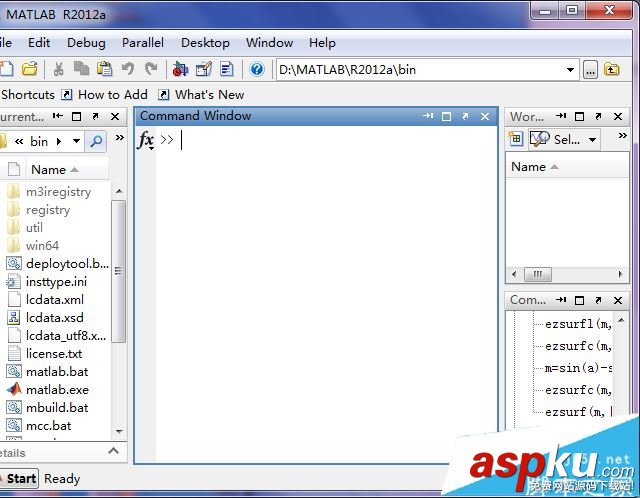Expand the Details panel chevron
Viewport: 640px width, 498px height.
(113, 451)
